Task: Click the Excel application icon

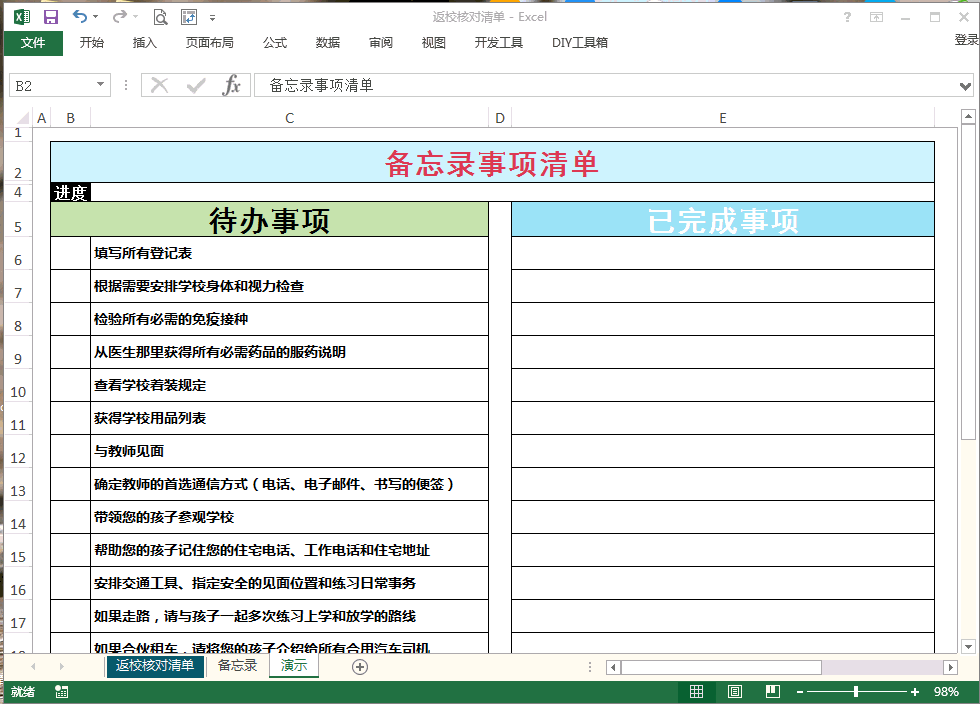Action: pos(22,17)
